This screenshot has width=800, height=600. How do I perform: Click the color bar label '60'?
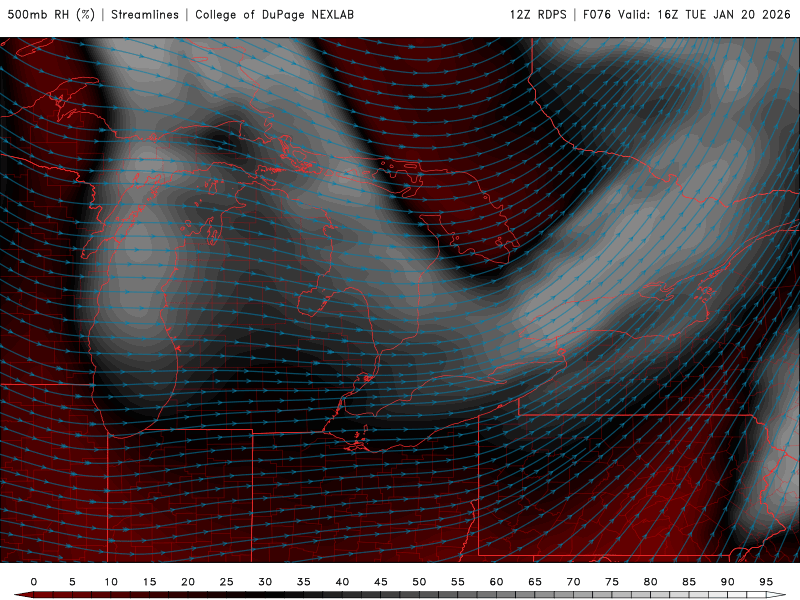pos(496,582)
